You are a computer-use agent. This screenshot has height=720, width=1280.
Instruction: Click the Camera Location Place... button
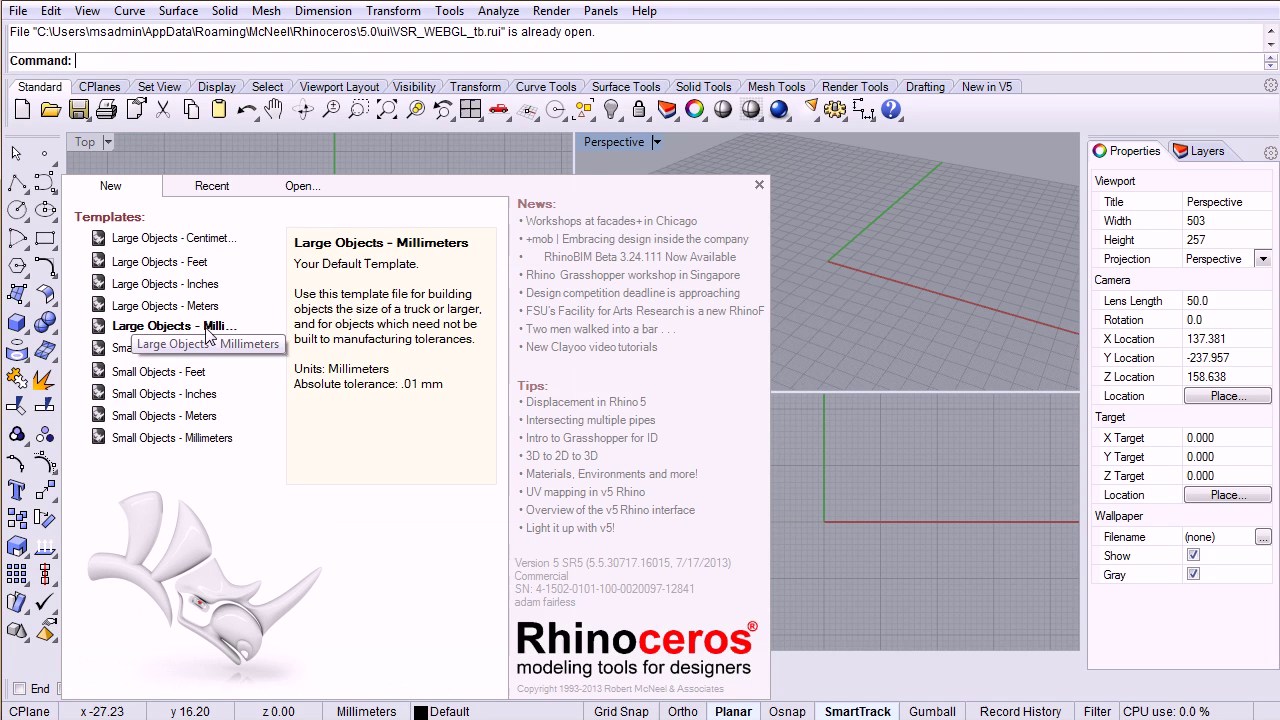(1228, 396)
